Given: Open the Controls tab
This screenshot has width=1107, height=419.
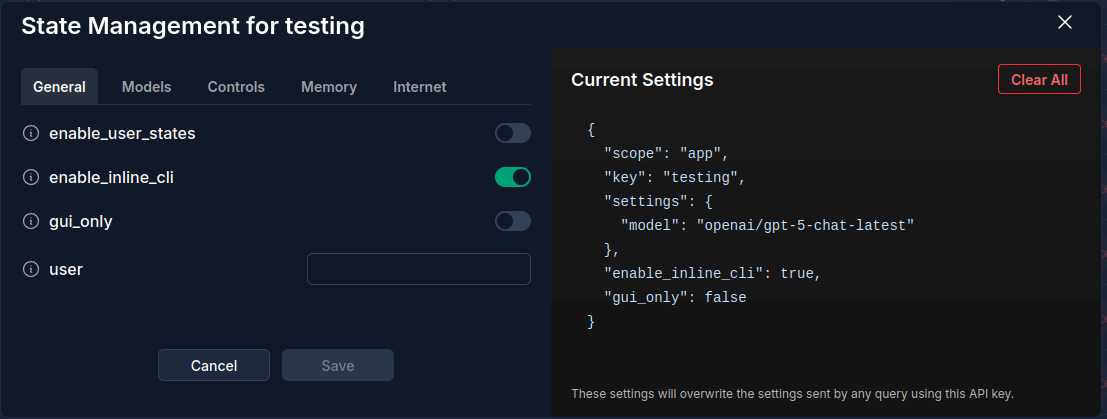Looking at the screenshot, I should coord(236,87).
